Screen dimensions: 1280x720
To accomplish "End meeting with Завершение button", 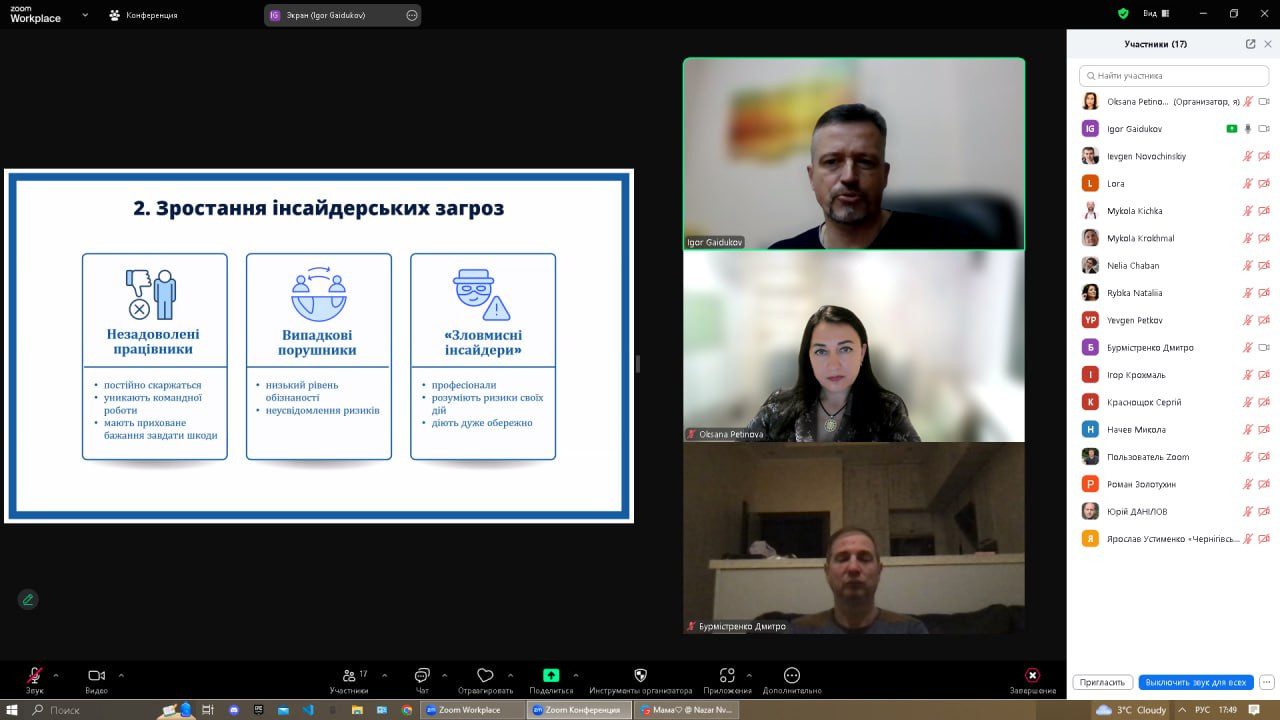I will 1032,680.
